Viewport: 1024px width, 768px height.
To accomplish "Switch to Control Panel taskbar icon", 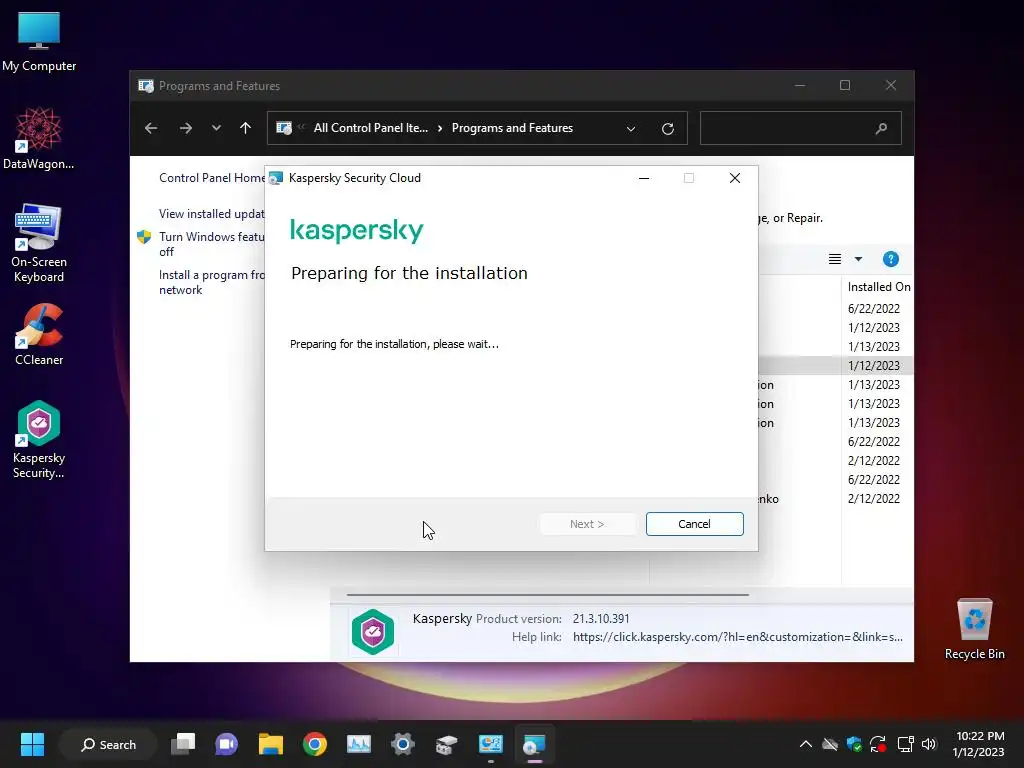I will click(x=490, y=744).
